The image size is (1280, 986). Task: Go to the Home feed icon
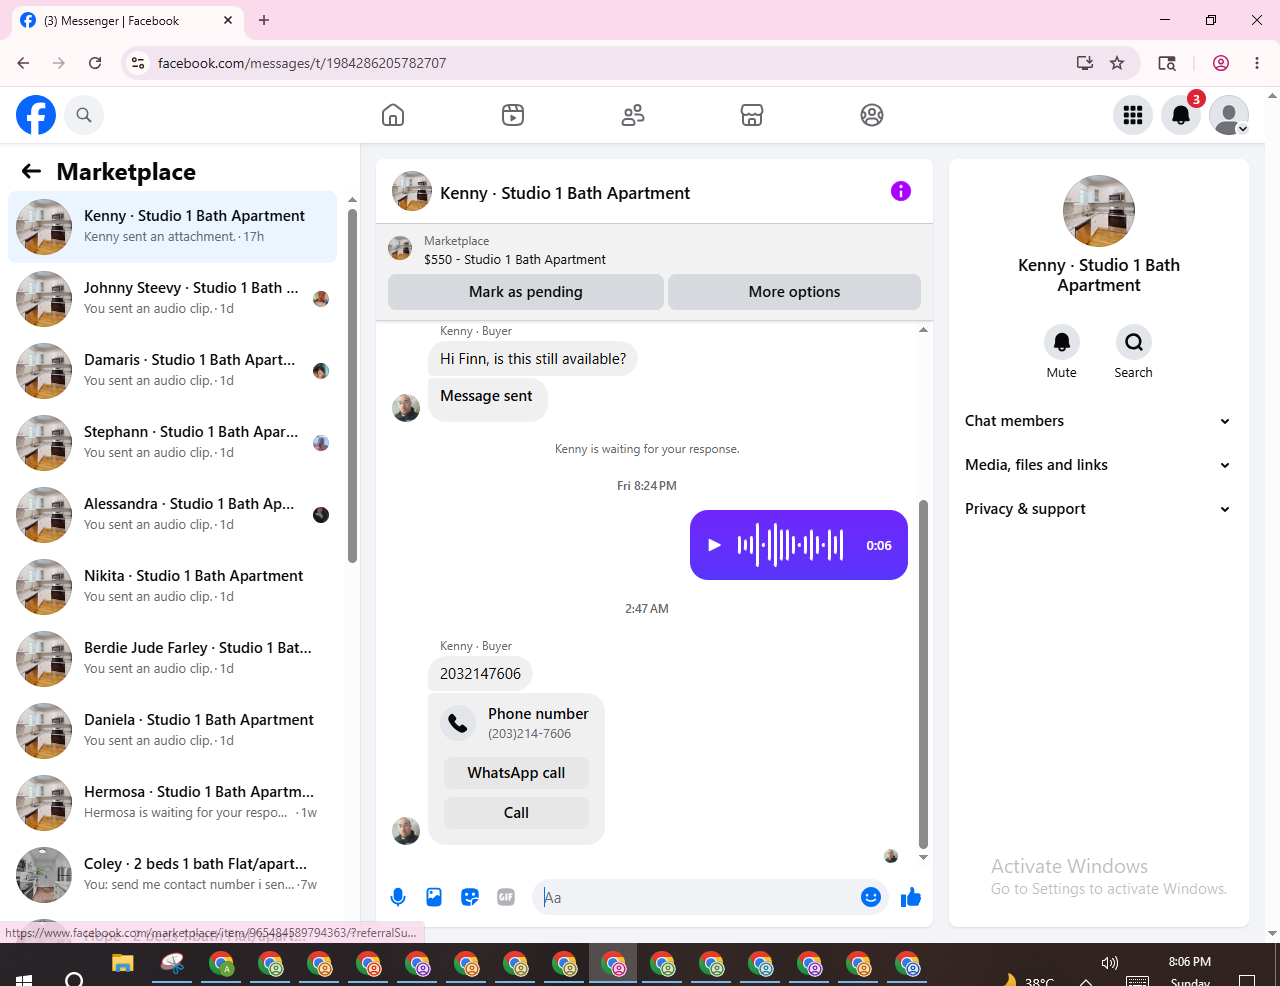coord(393,115)
